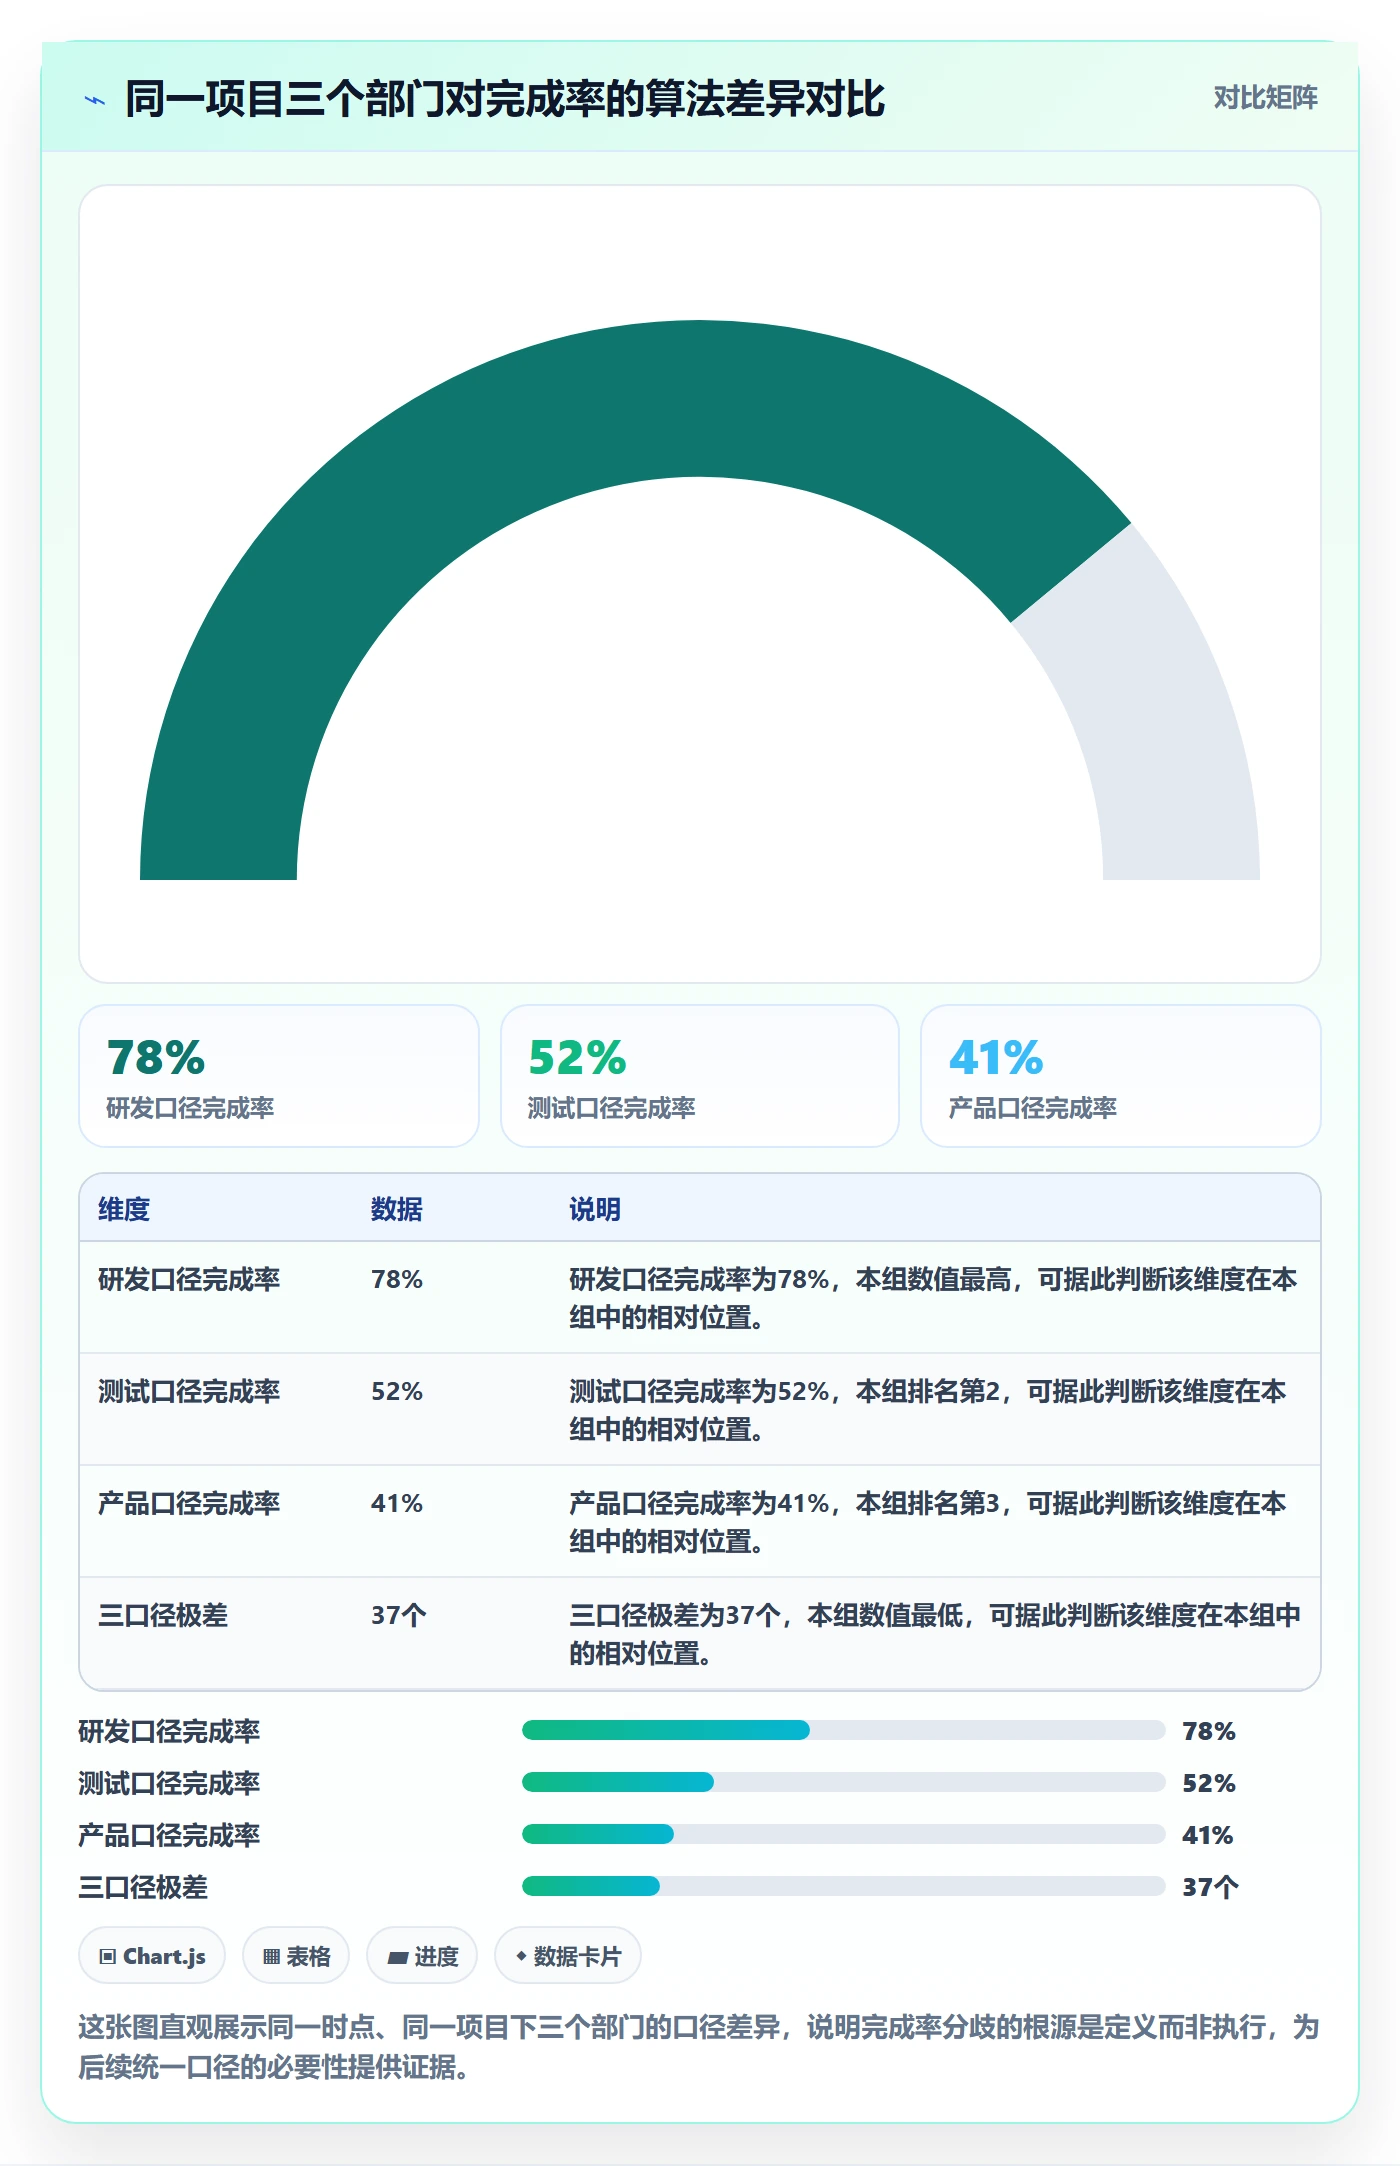Click description starting 测试口径完成率为52%
The height and width of the screenshot is (2166, 1400).
pos(927,1410)
